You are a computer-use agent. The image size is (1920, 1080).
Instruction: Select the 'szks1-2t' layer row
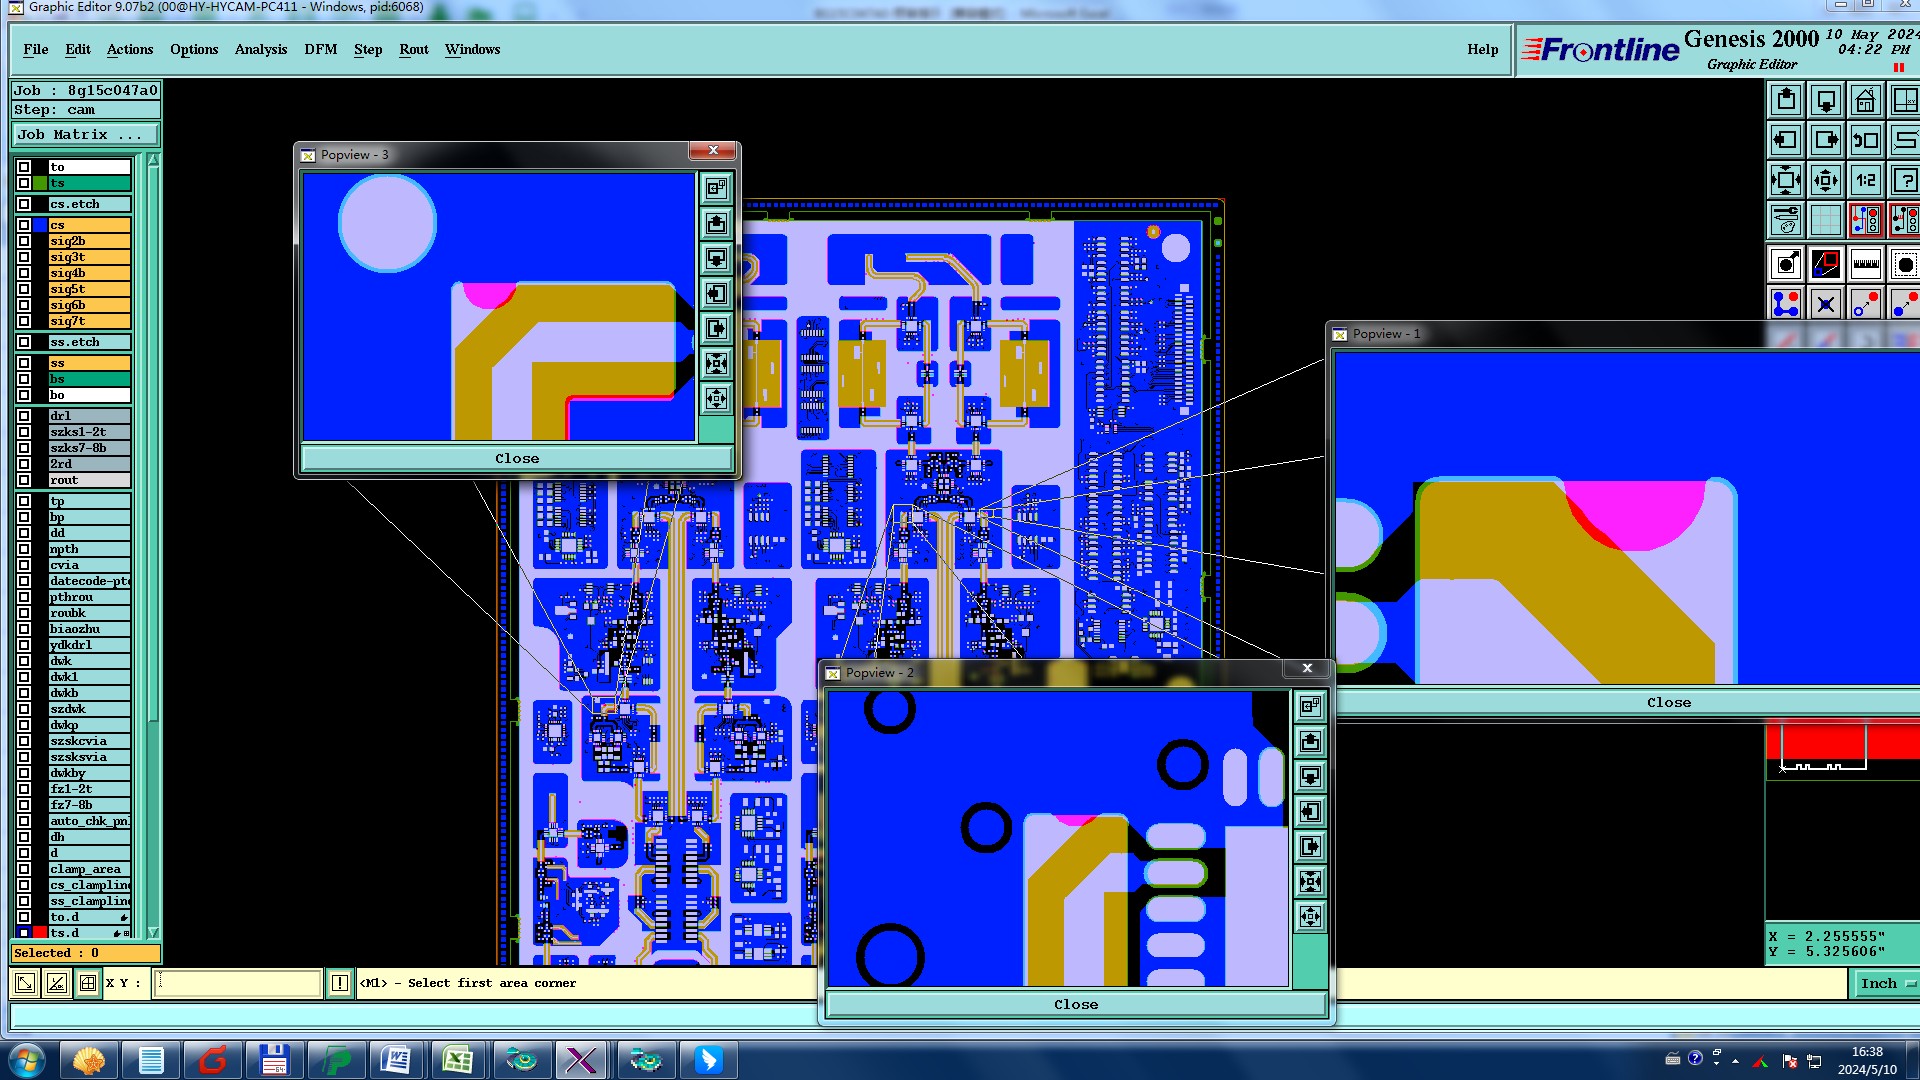coord(90,432)
